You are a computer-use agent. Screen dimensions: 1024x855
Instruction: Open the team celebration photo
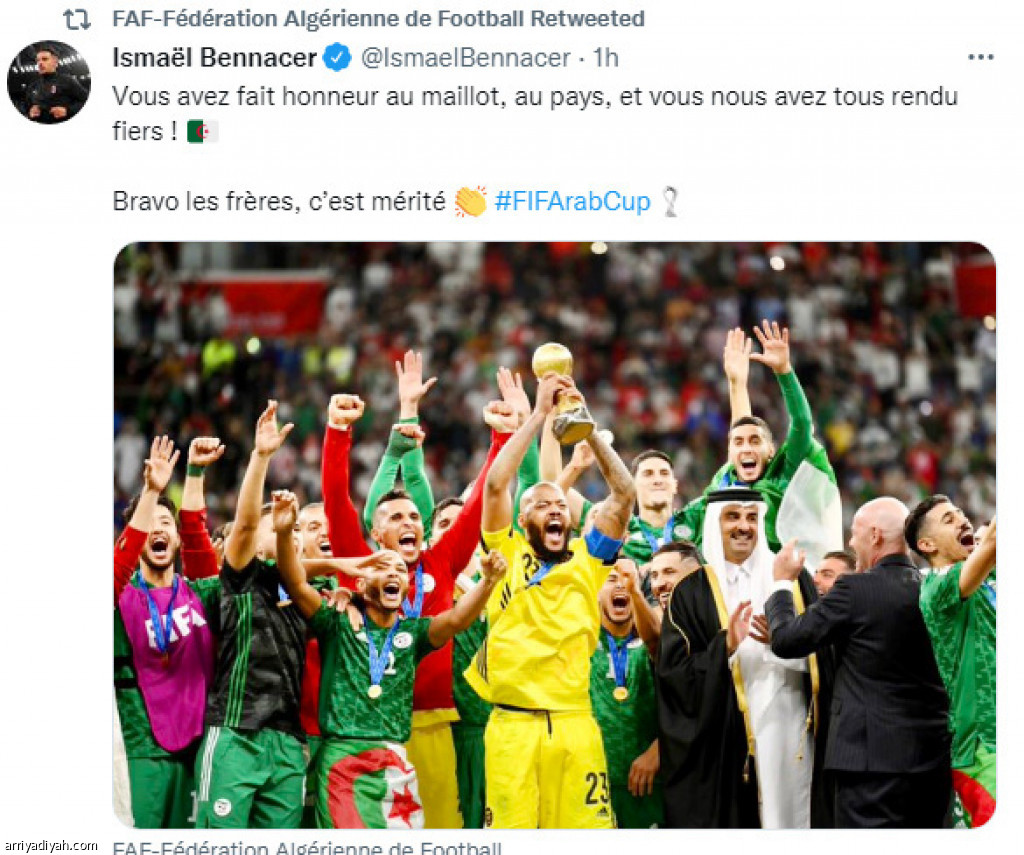coord(554,535)
